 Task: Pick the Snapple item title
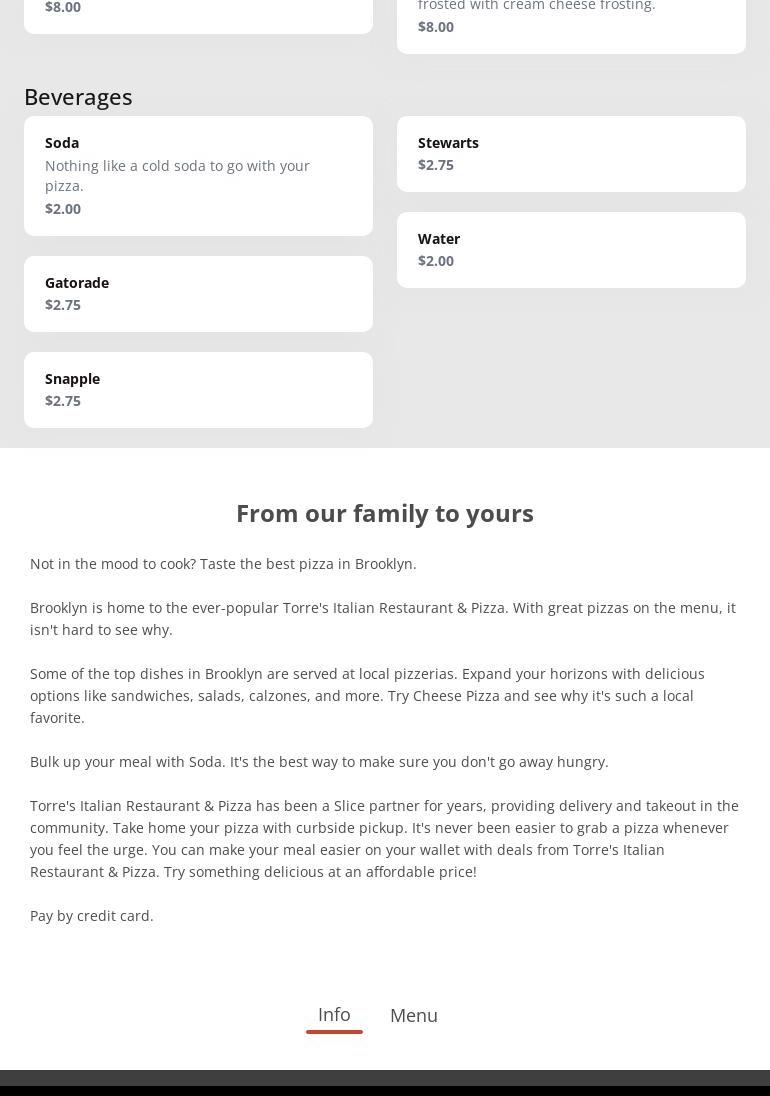(x=72, y=379)
